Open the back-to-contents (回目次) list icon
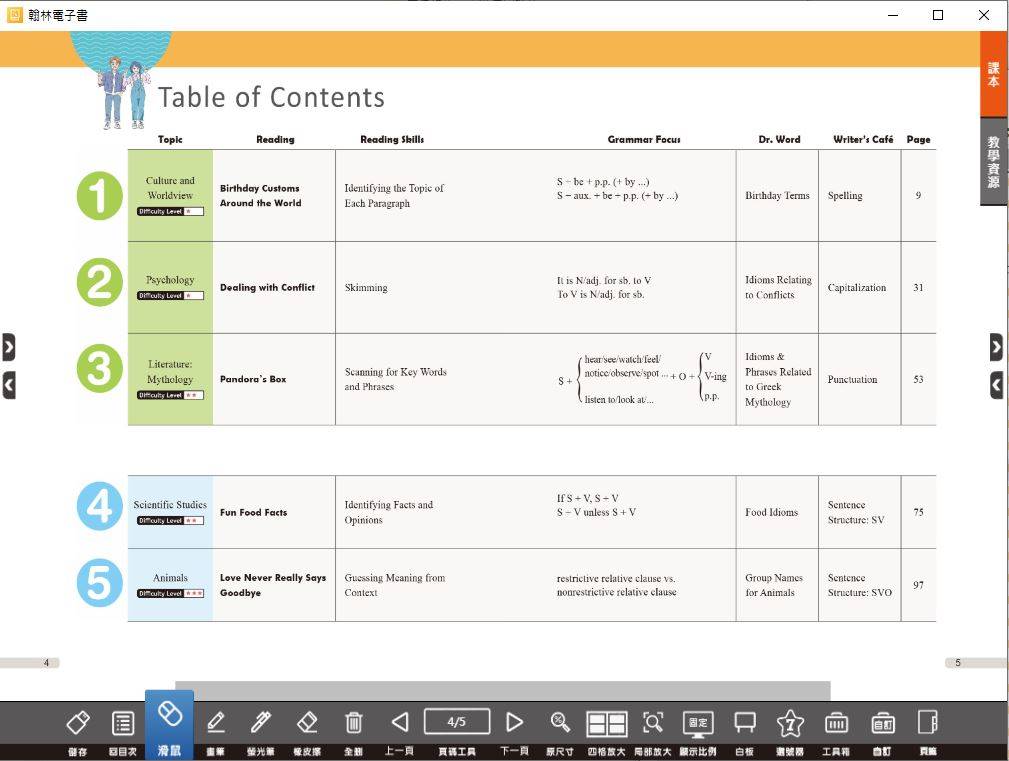Screen dimensions: 1009x761 [123, 723]
